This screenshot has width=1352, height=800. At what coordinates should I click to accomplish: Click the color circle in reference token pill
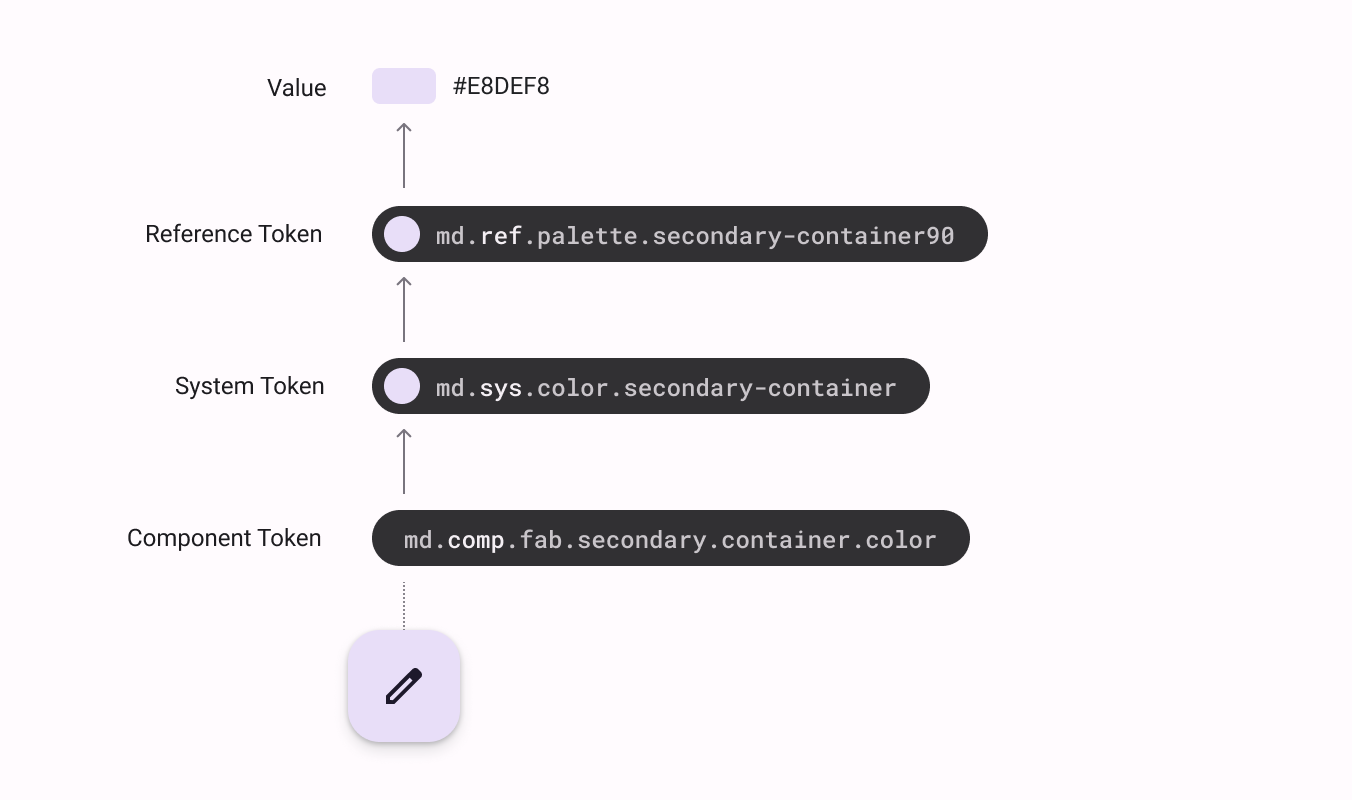point(402,234)
